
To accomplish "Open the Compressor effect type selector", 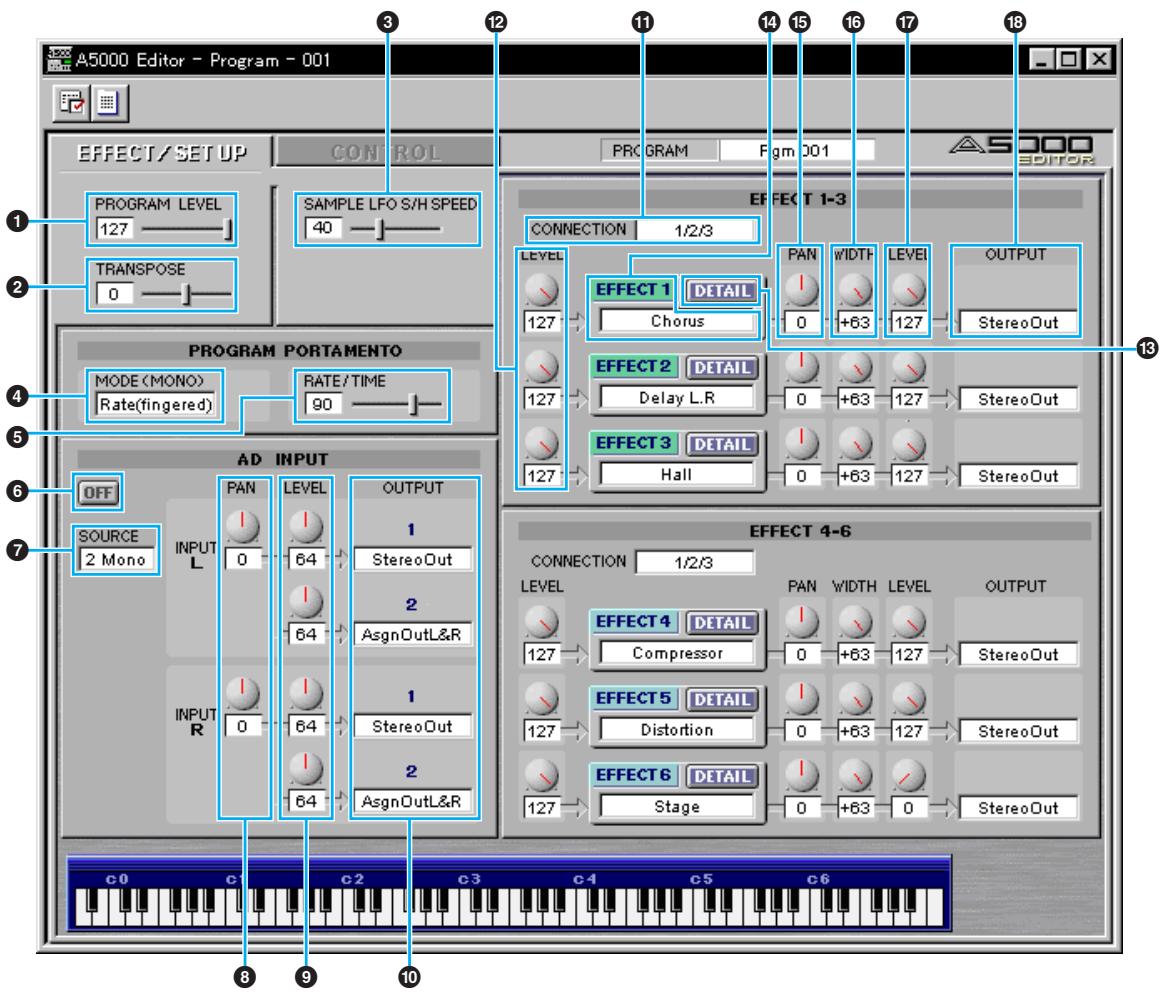I will (677, 653).
